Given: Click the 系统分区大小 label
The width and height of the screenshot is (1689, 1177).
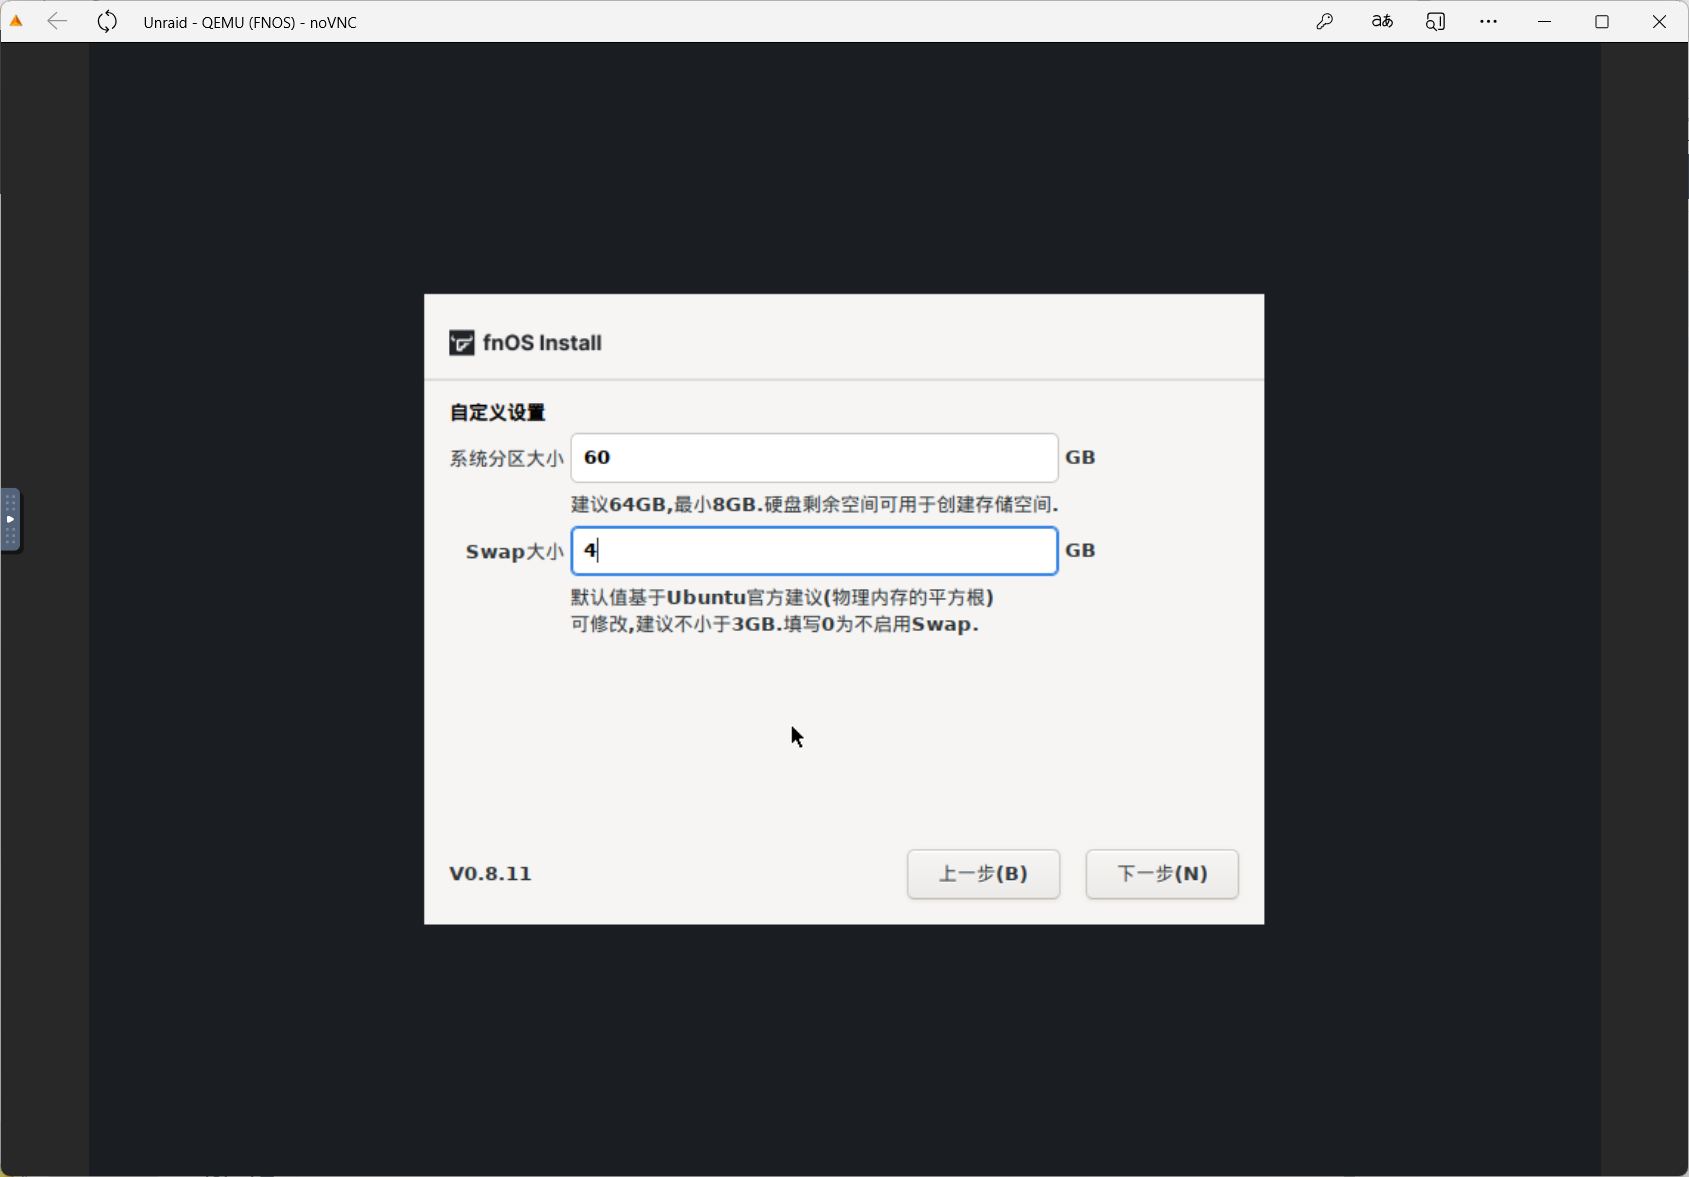Looking at the screenshot, I should (506, 459).
